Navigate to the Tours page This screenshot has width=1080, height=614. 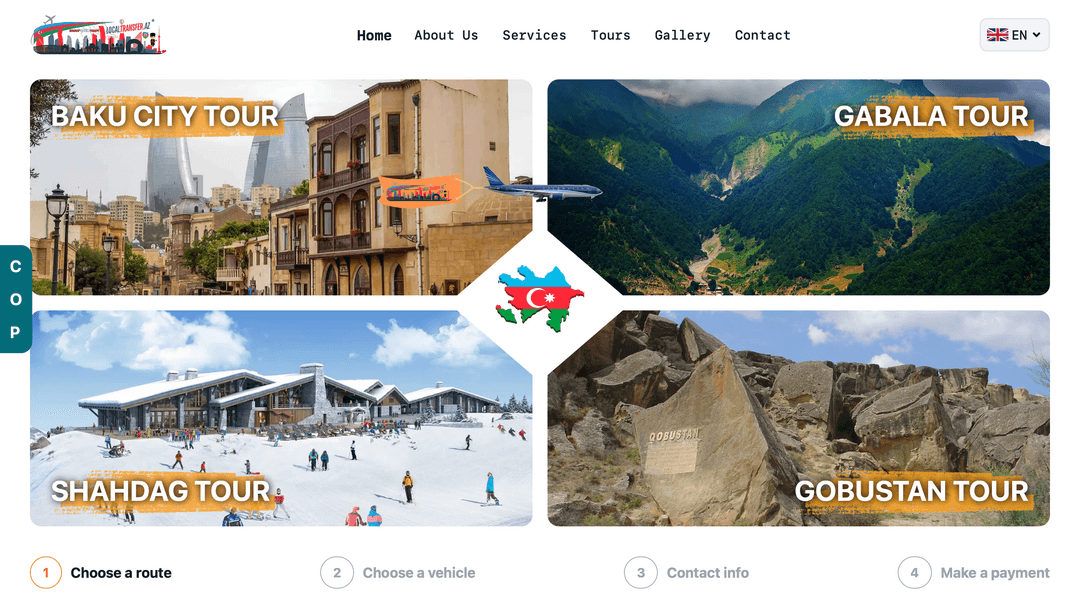pyautogui.click(x=610, y=35)
